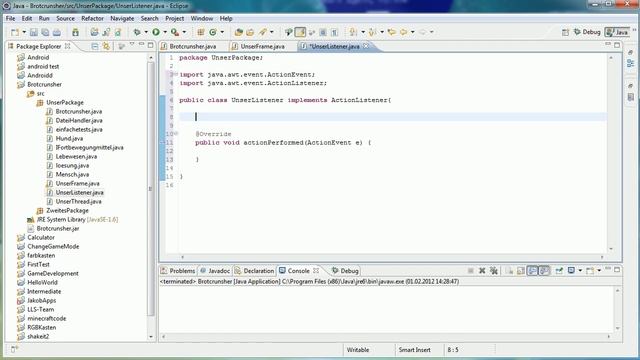Viewport: 640px width, 360px height.
Task: Open Package Explorer view menu triangle
Action: pos(131,45)
